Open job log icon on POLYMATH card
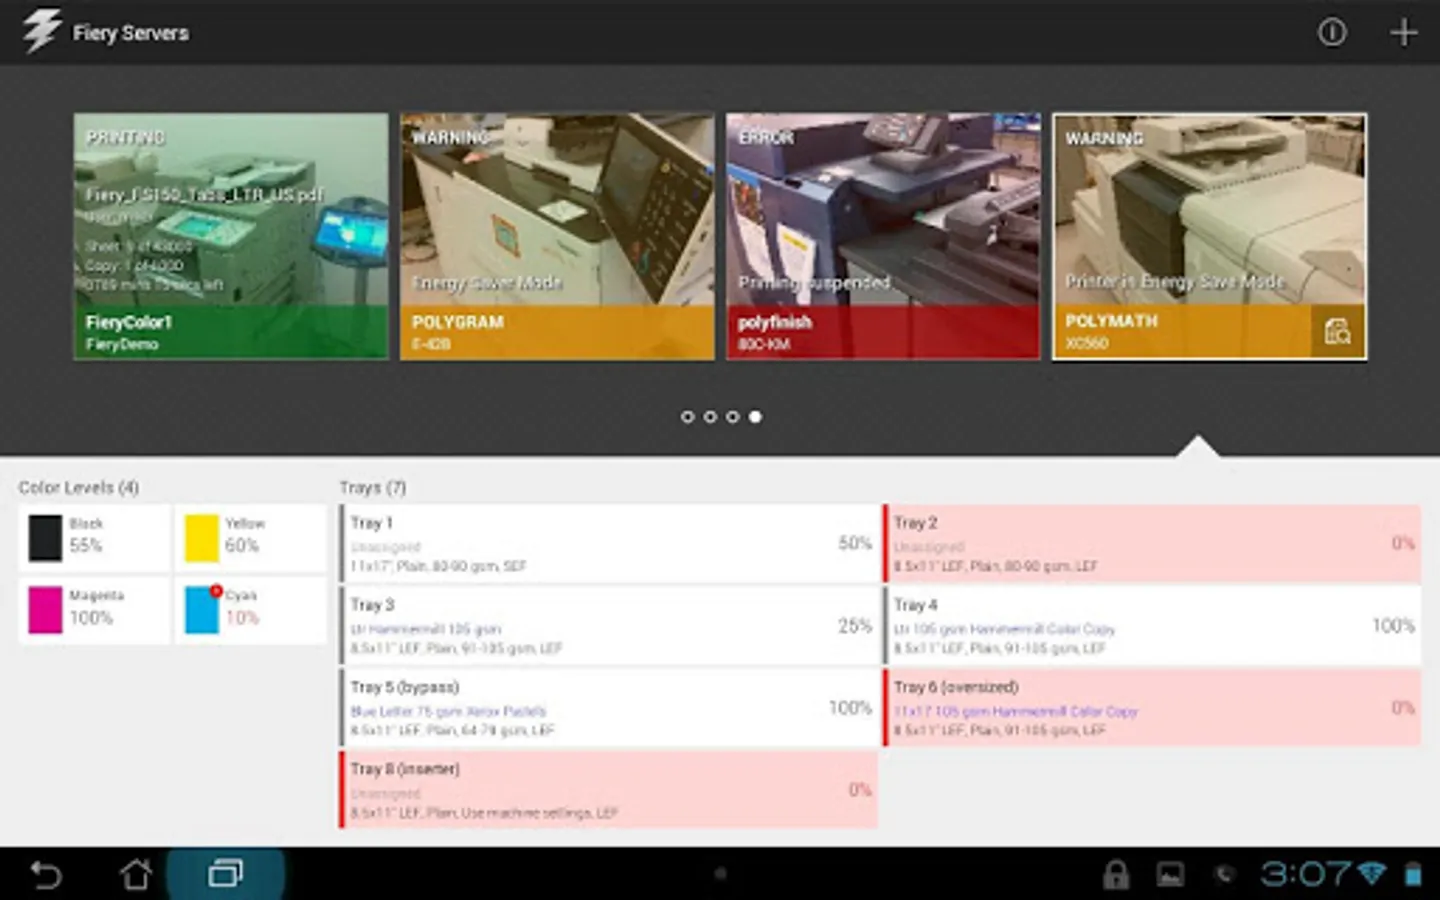This screenshot has width=1440, height=900. tap(1337, 331)
